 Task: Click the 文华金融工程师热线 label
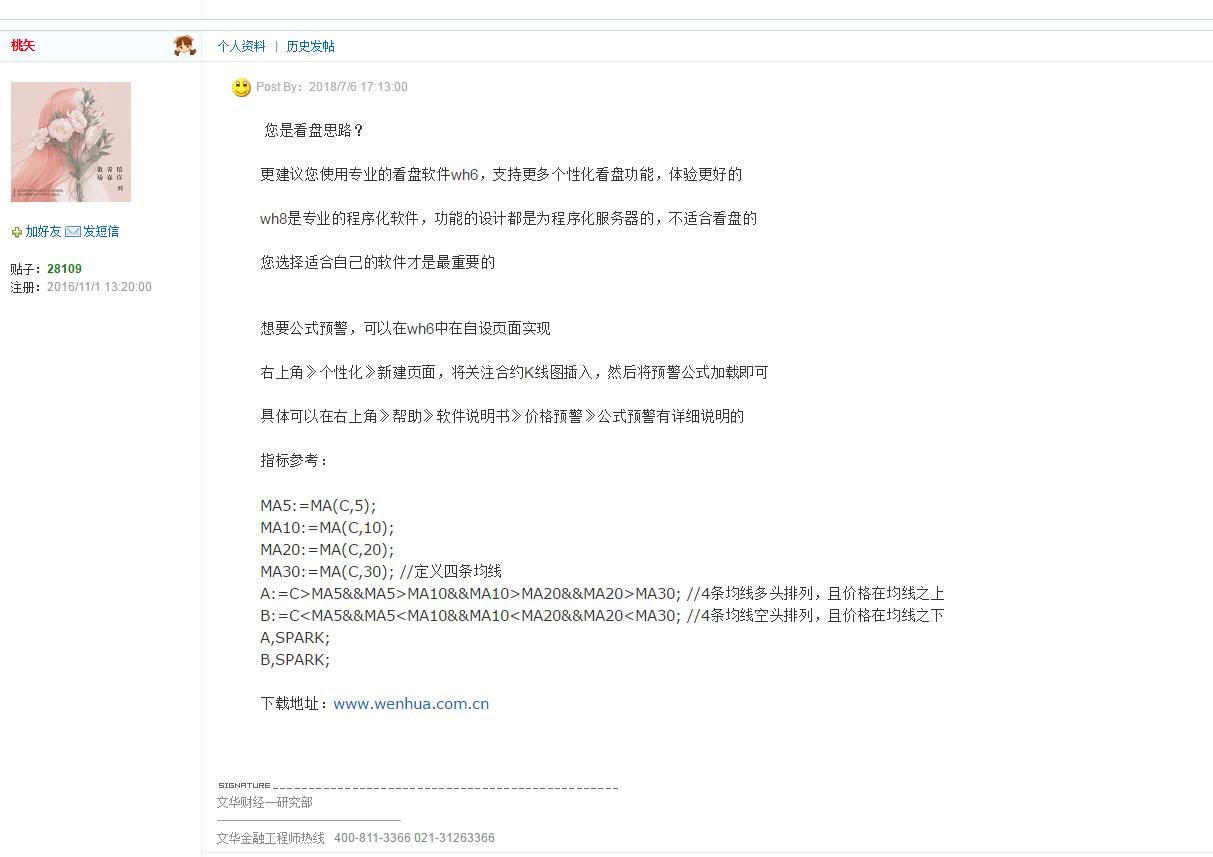[271, 838]
